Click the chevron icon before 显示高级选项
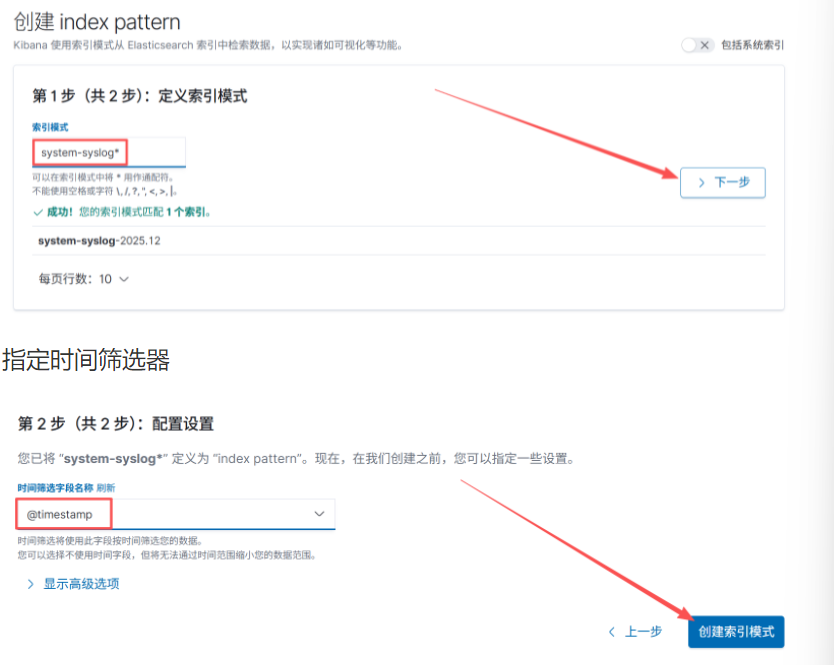The image size is (834, 665). (x=30, y=584)
